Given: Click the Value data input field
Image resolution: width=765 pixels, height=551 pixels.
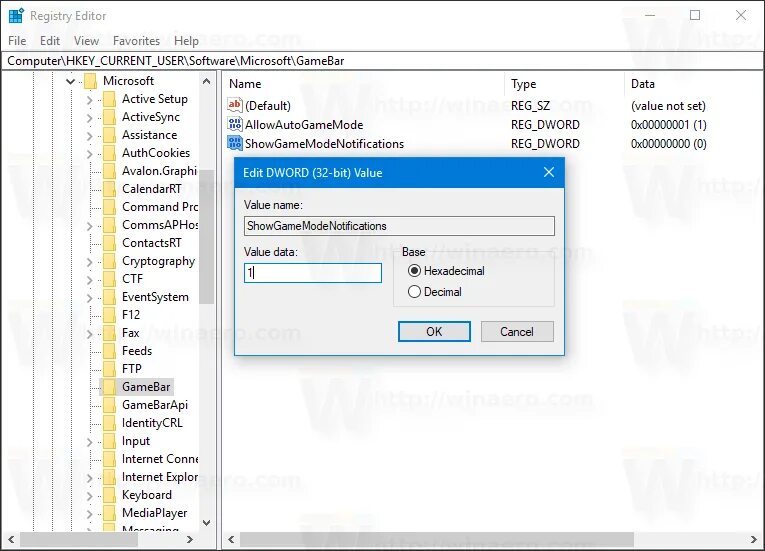Looking at the screenshot, I should click(x=313, y=273).
